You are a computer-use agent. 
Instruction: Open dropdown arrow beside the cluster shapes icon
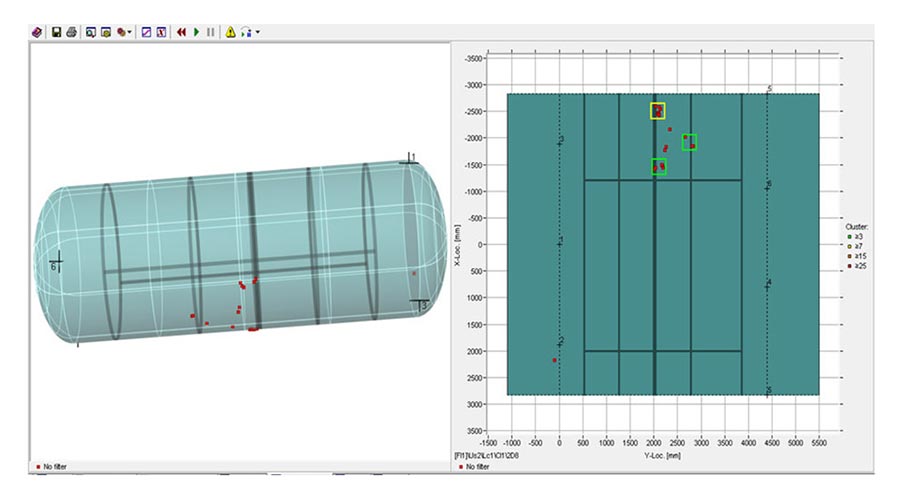130,32
